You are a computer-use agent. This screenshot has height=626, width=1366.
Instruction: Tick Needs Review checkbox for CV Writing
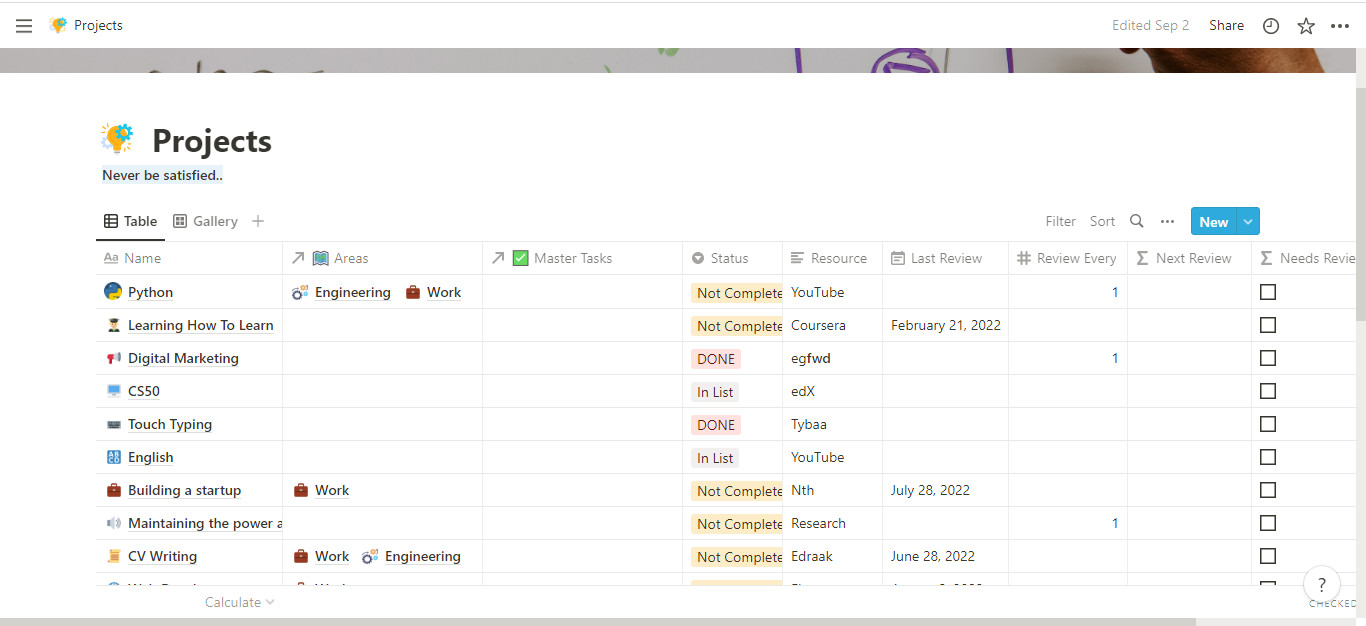point(1268,556)
